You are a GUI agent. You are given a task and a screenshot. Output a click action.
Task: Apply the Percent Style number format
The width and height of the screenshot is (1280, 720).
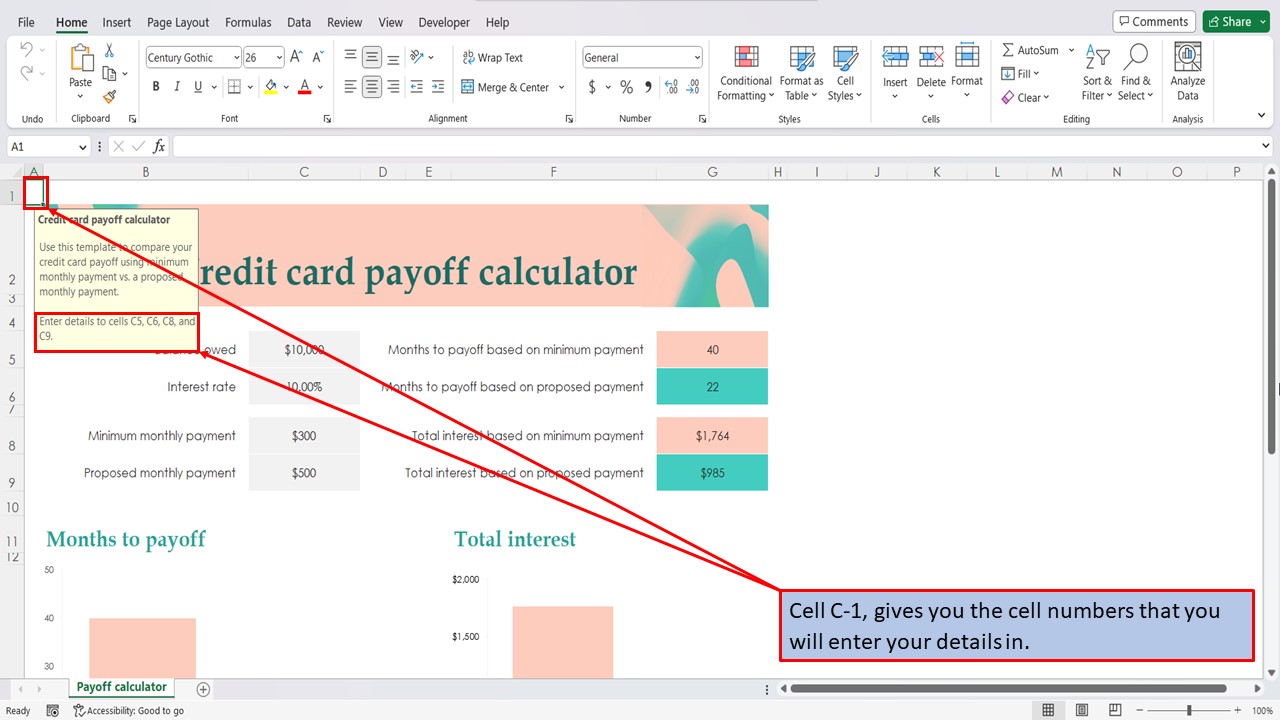[x=625, y=87]
